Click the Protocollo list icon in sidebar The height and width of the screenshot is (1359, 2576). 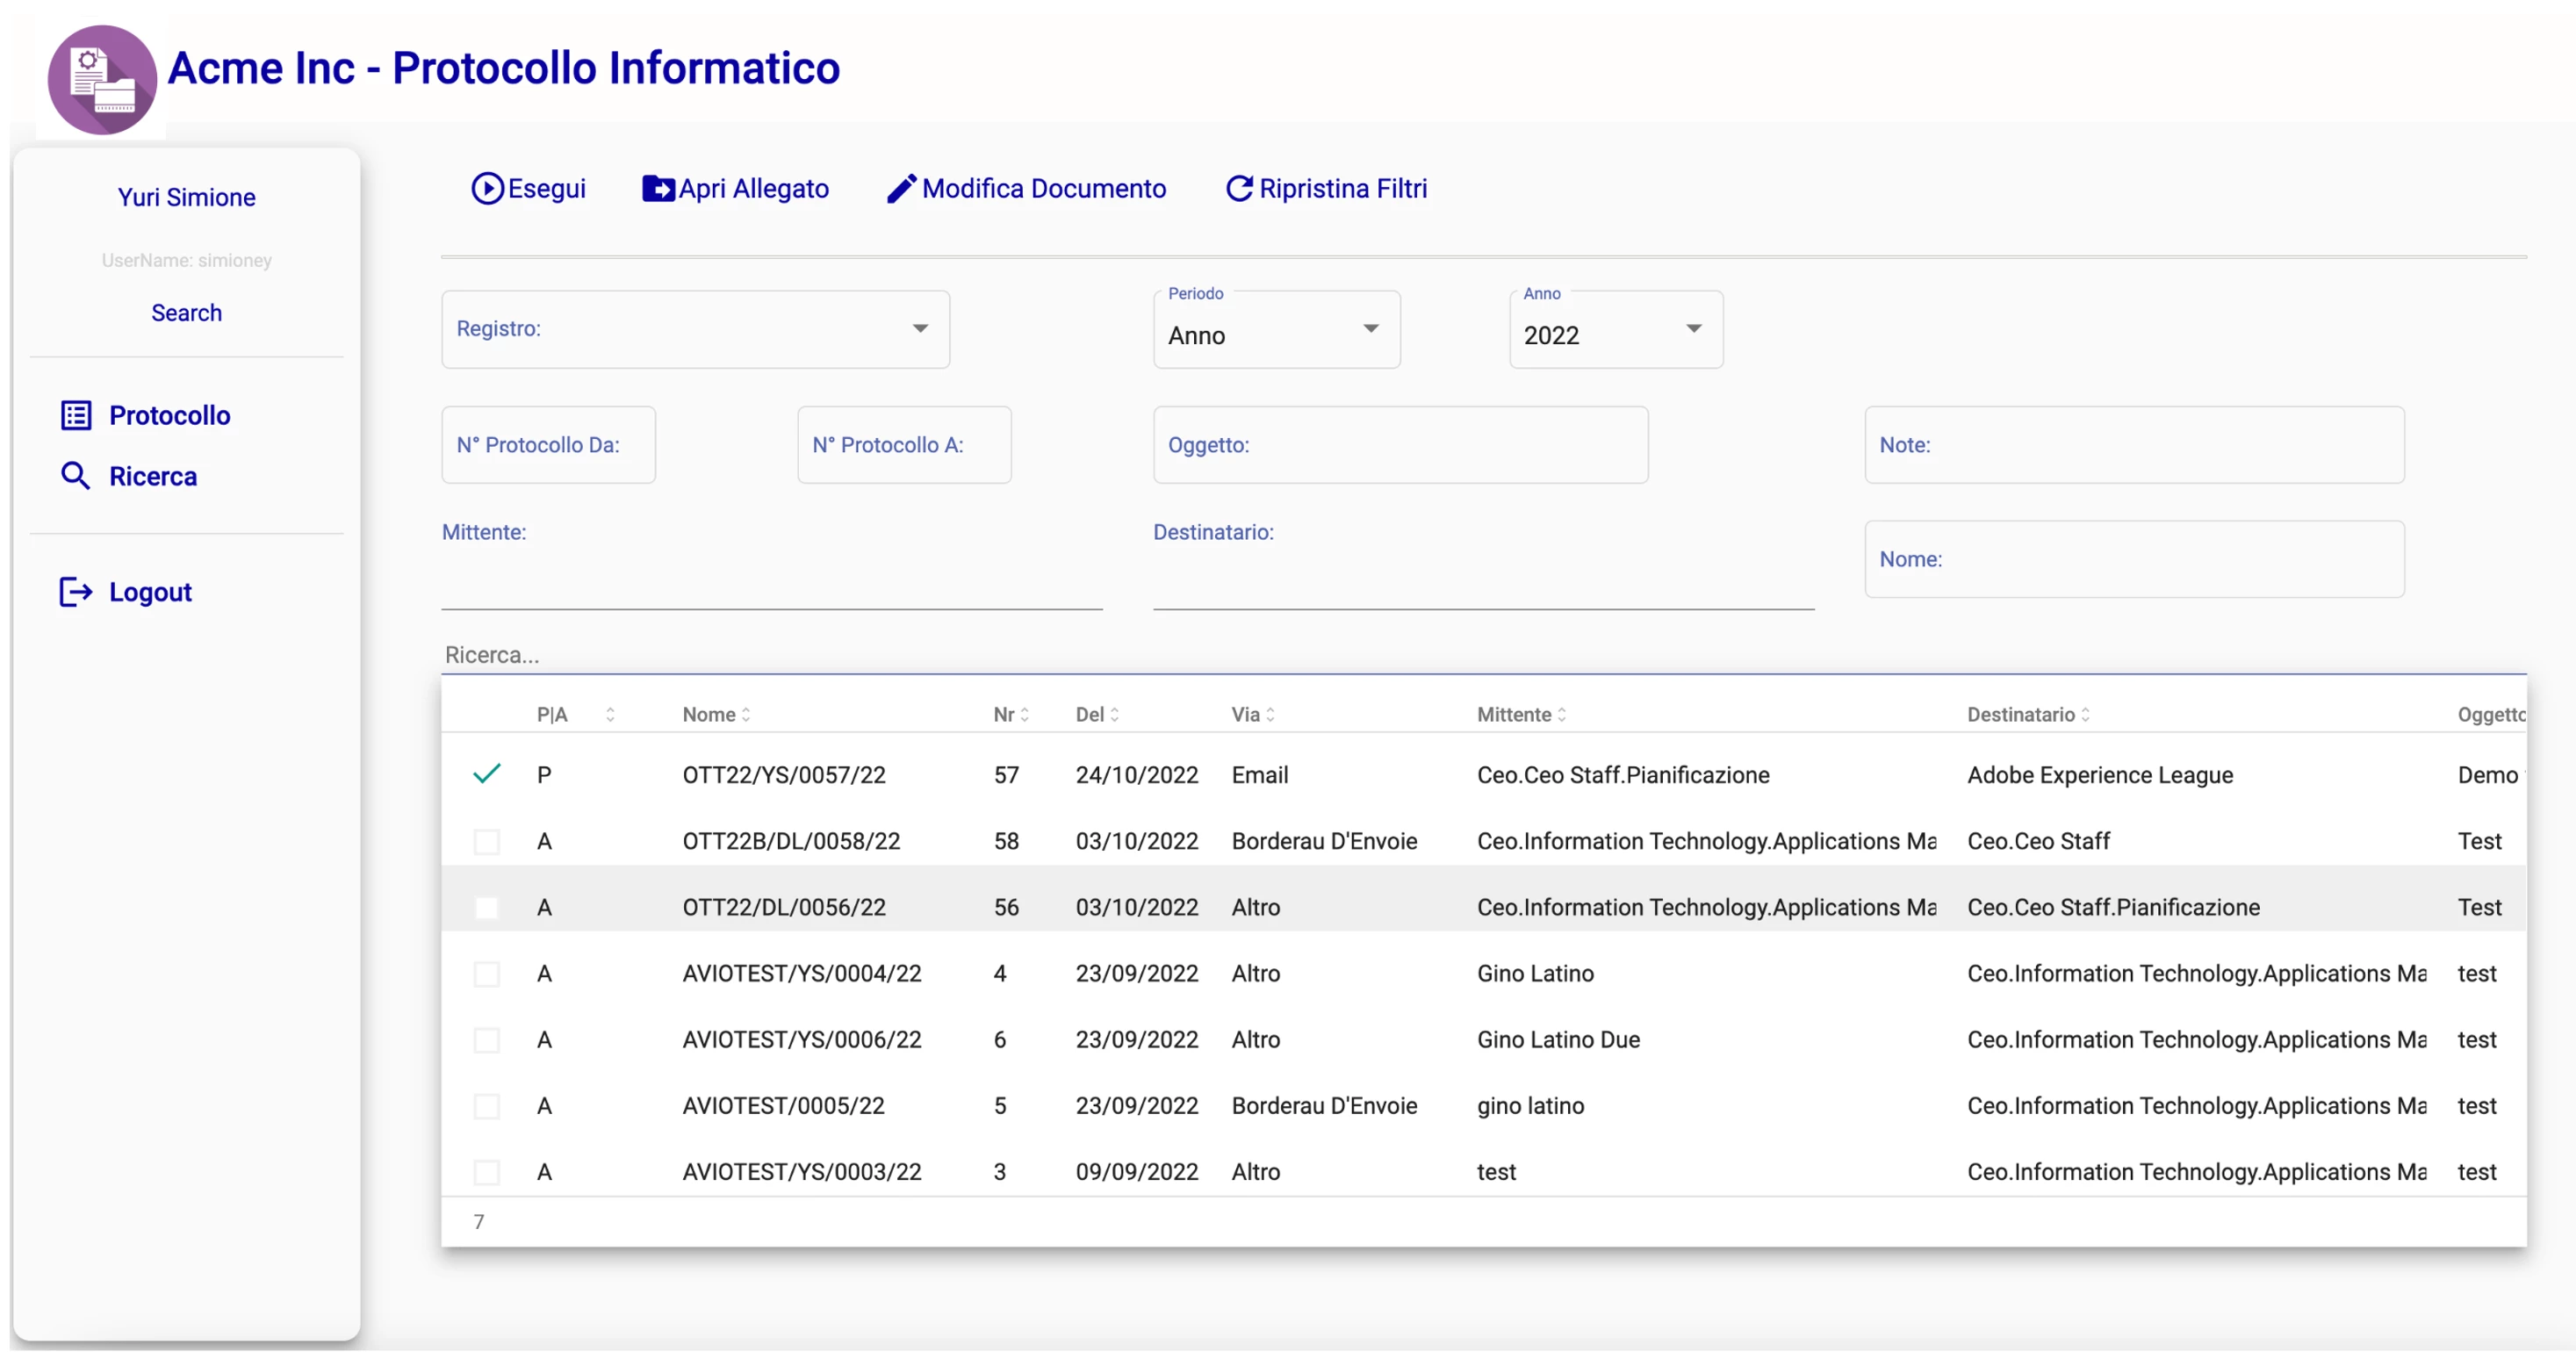coord(76,416)
